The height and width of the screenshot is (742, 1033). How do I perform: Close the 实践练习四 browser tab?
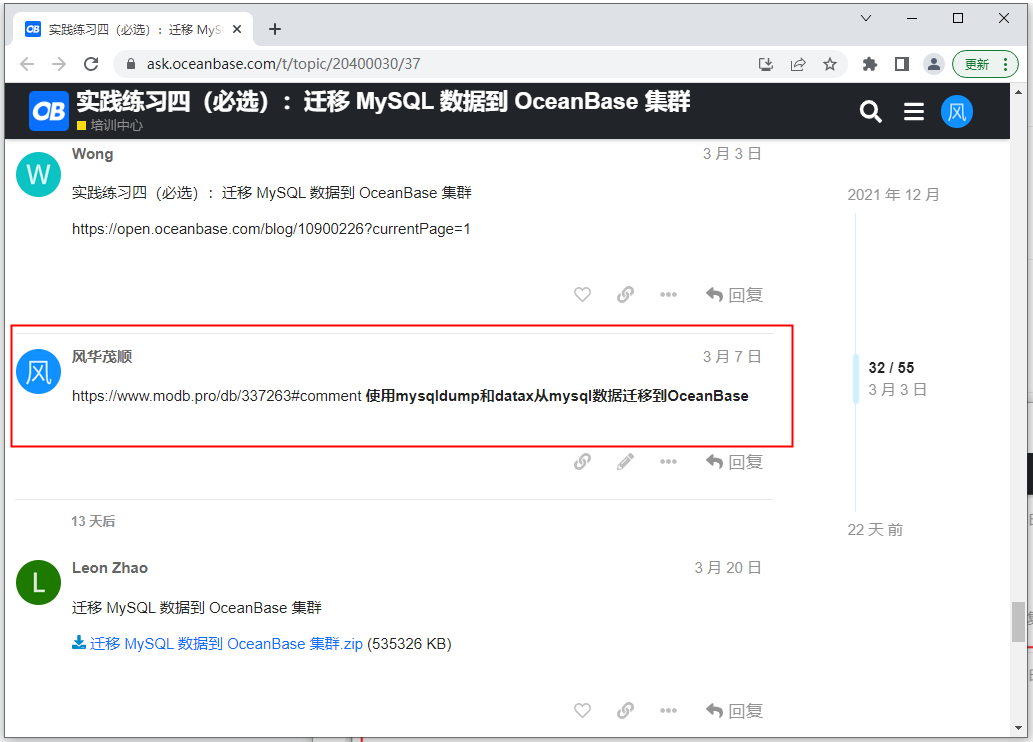[237, 29]
